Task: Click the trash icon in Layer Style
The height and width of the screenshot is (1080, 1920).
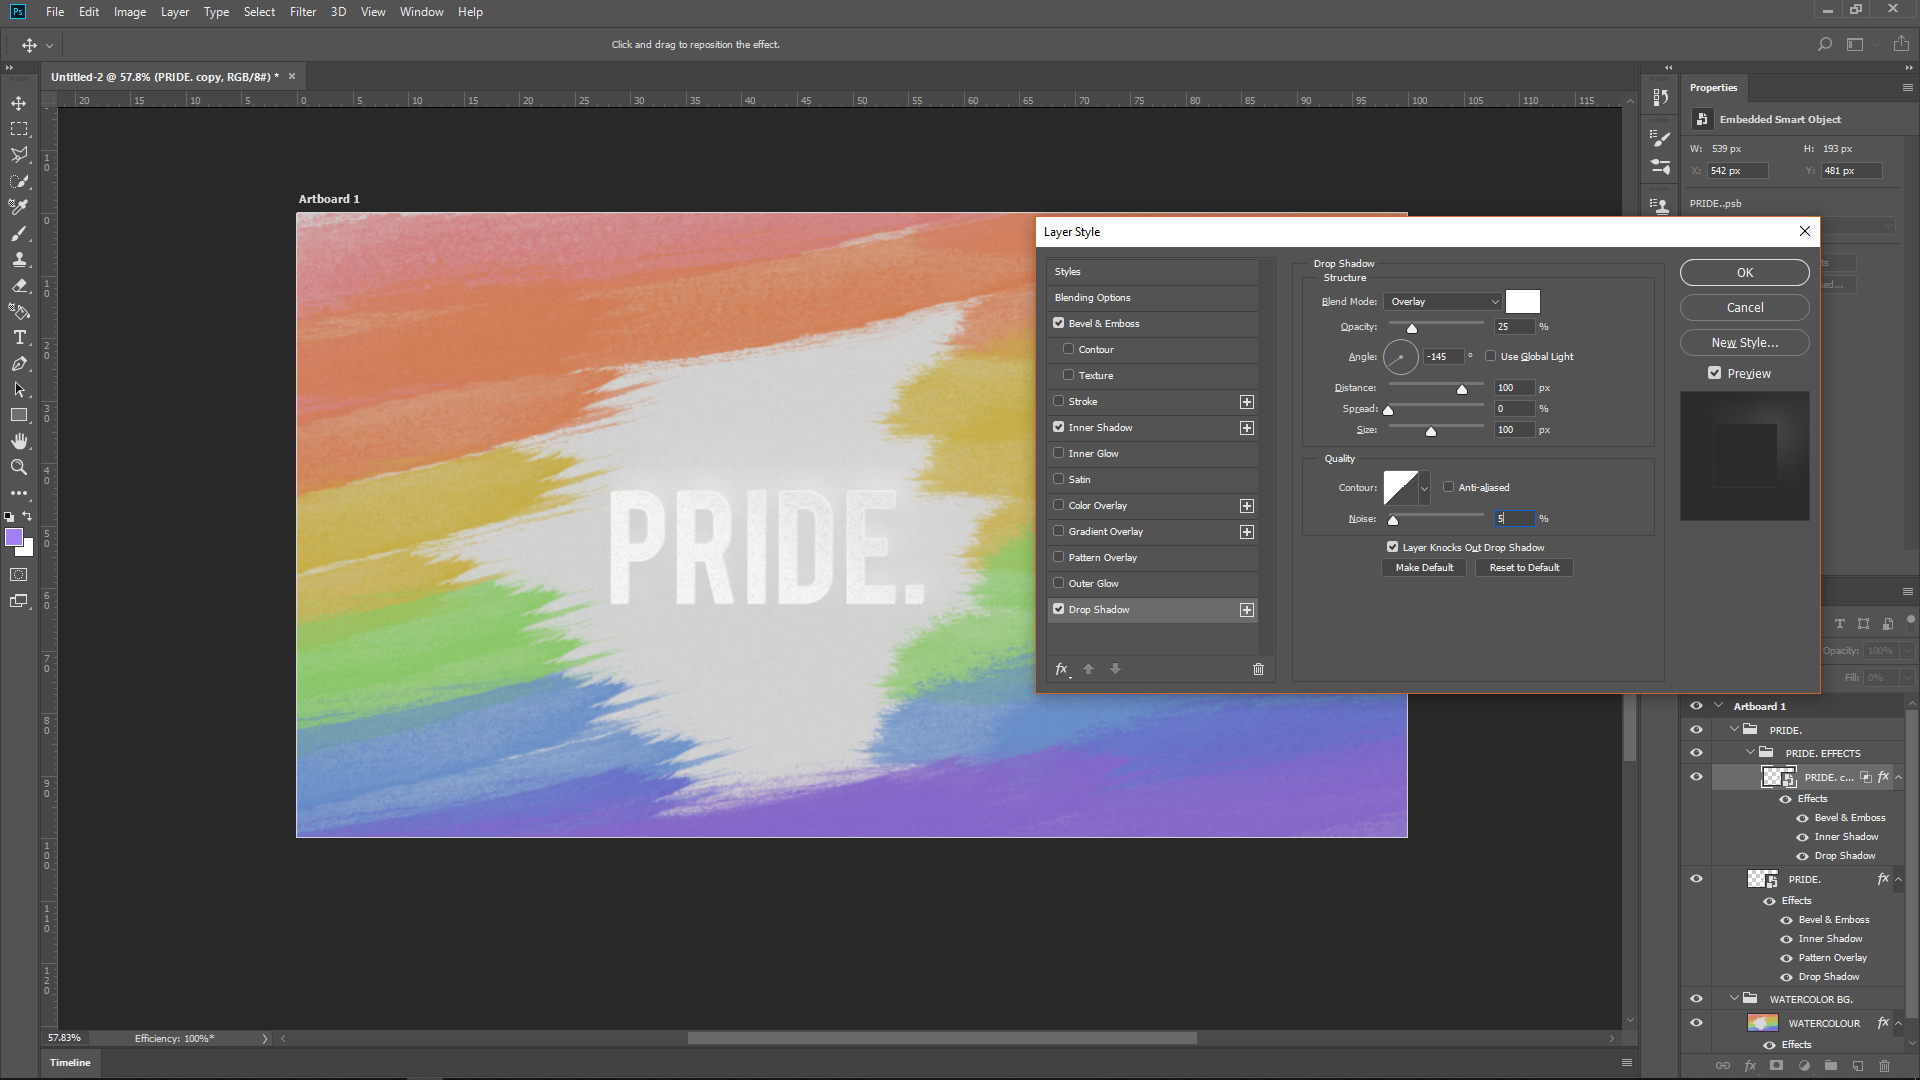Action: click(1258, 669)
